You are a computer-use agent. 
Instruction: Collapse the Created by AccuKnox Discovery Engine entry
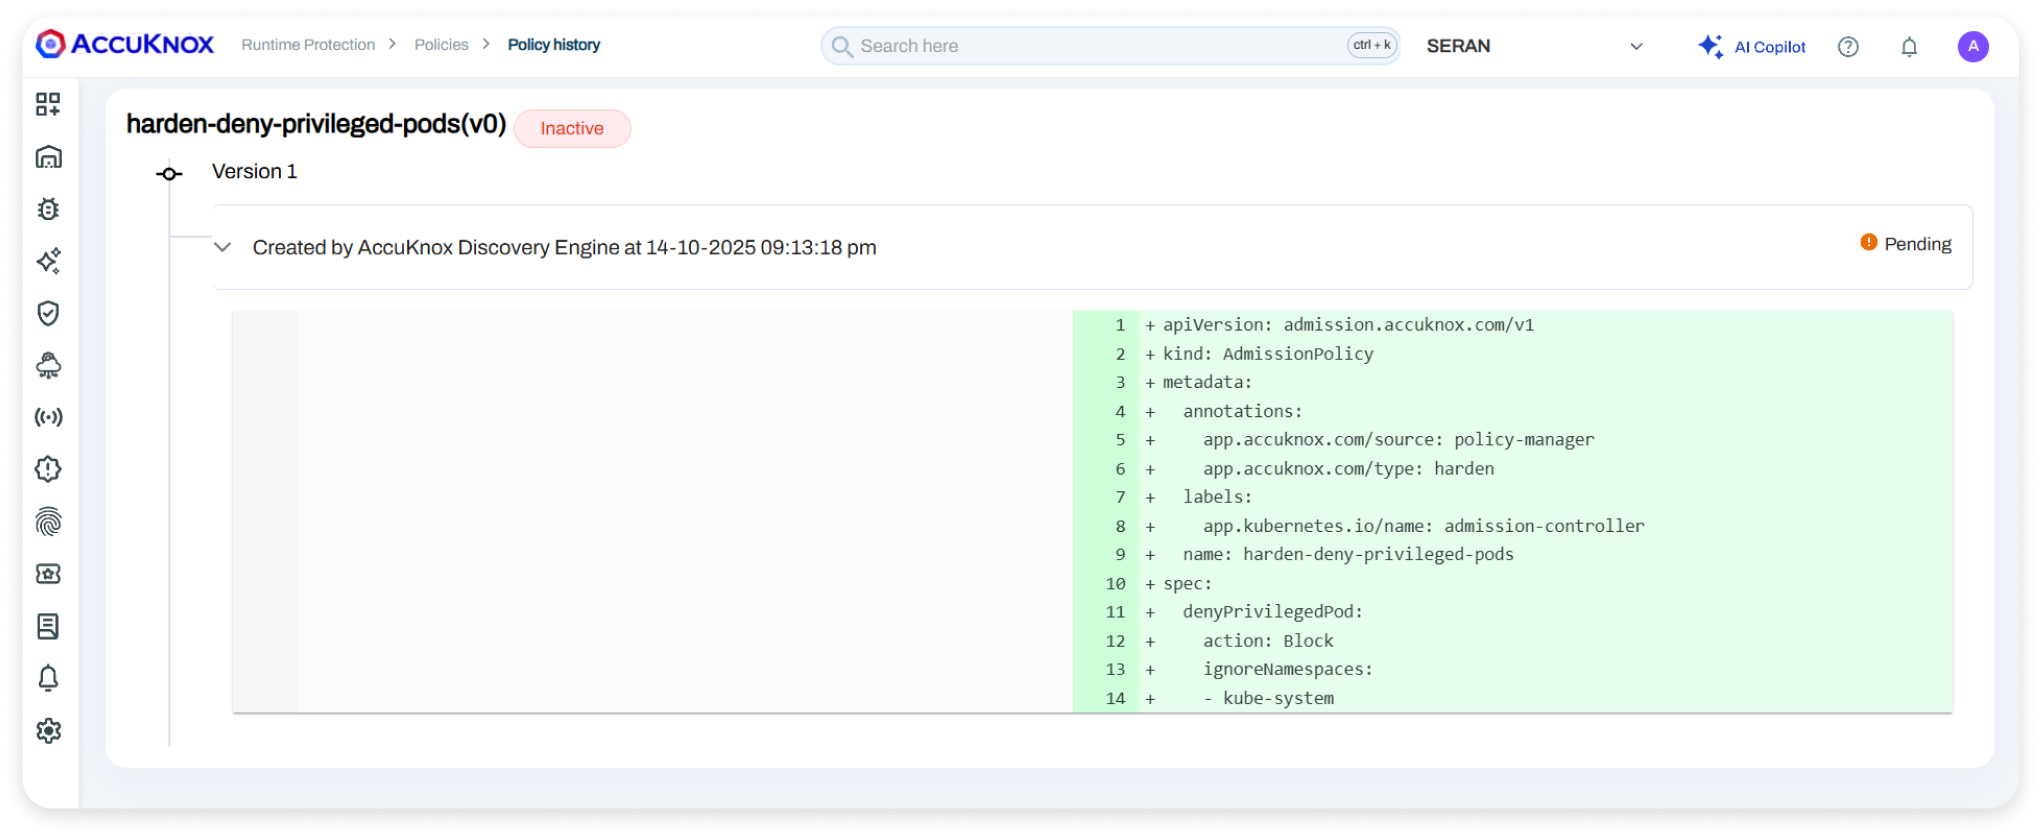pyautogui.click(x=223, y=247)
